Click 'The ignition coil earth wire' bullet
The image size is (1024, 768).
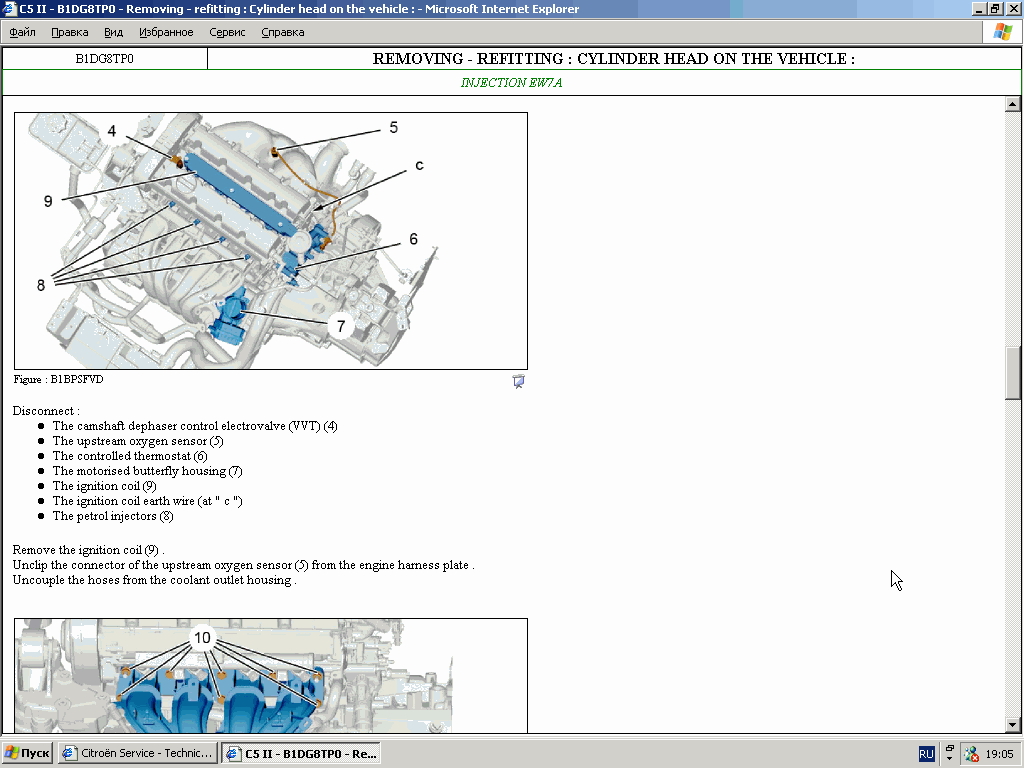point(148,501)
